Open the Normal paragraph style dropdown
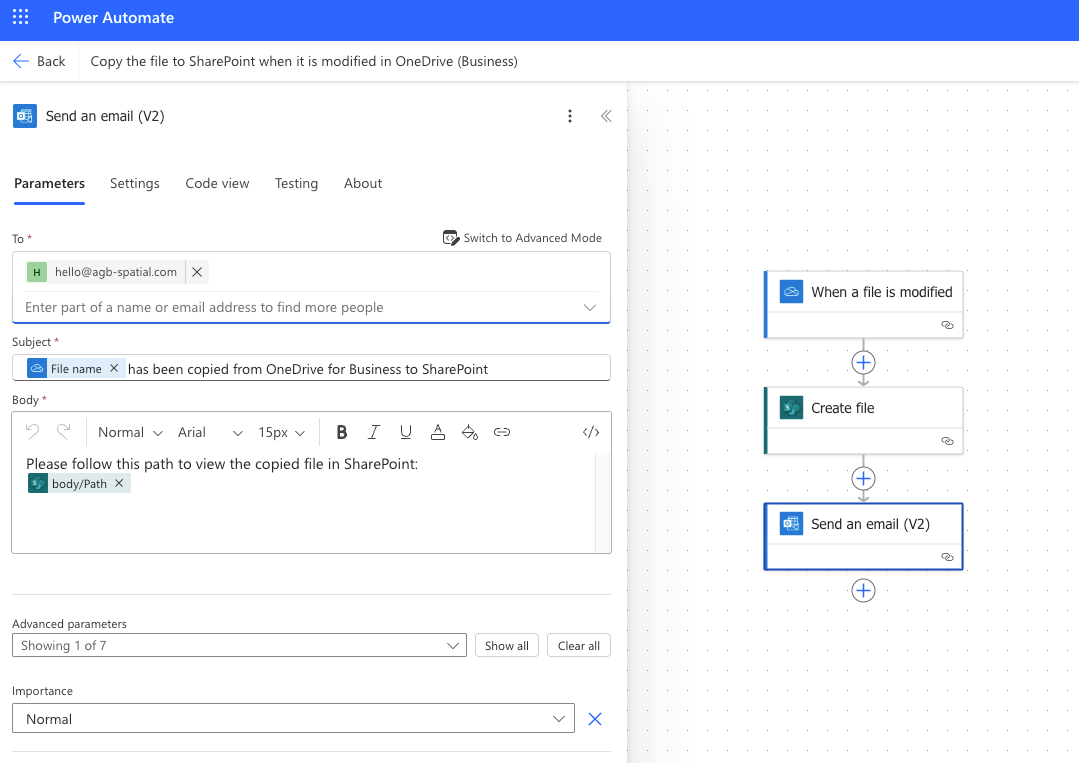1079x763 pixels. (x=130, y=433)
